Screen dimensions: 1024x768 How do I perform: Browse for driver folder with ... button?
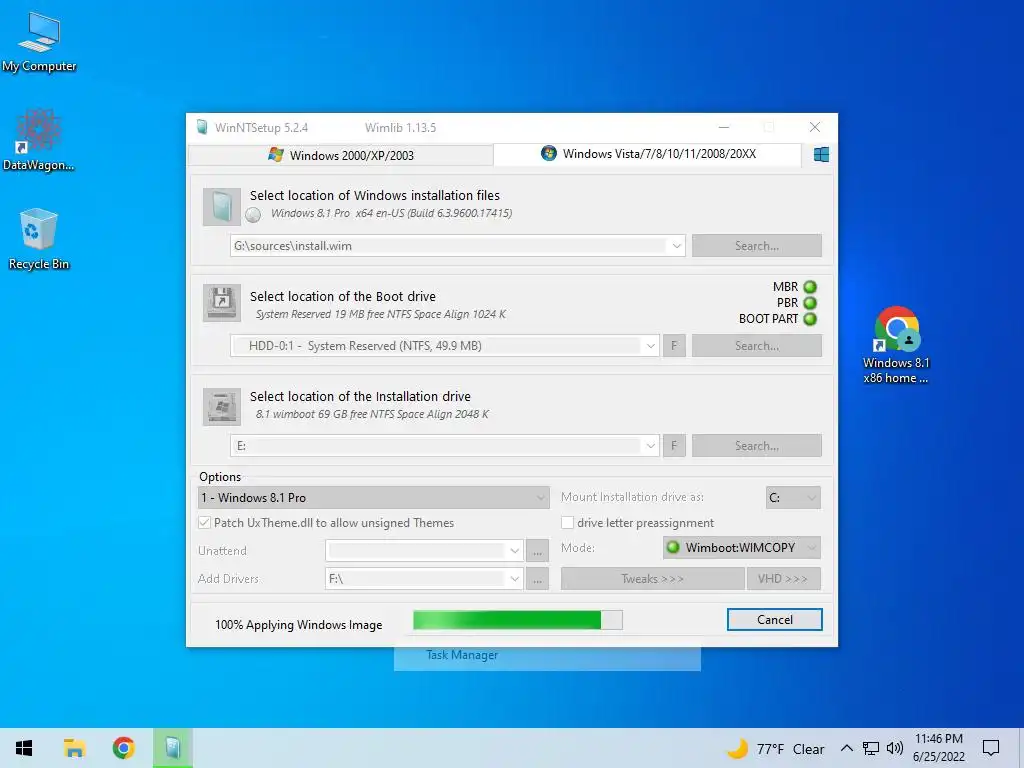(x=537, y=579)
